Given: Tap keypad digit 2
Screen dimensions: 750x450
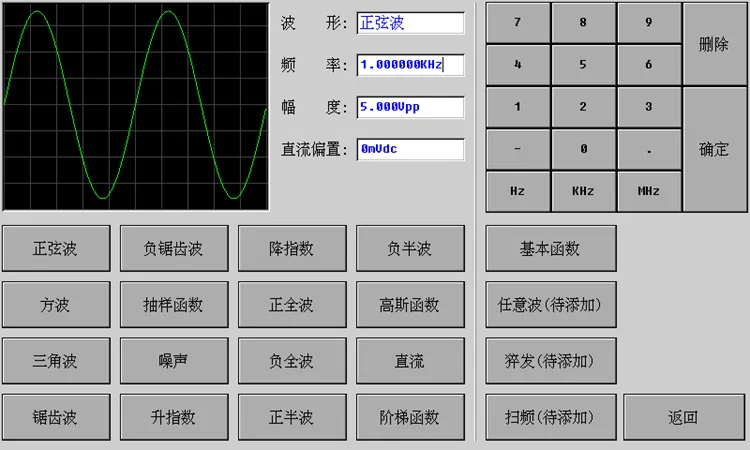Looking at the screenshot, I should pyautogui.click(x=584, y=107).
